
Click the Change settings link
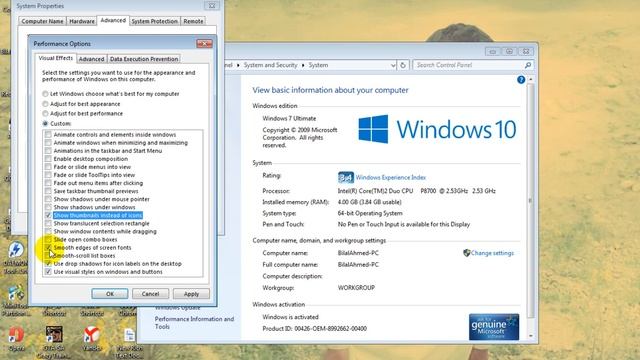tap(492, 253)
